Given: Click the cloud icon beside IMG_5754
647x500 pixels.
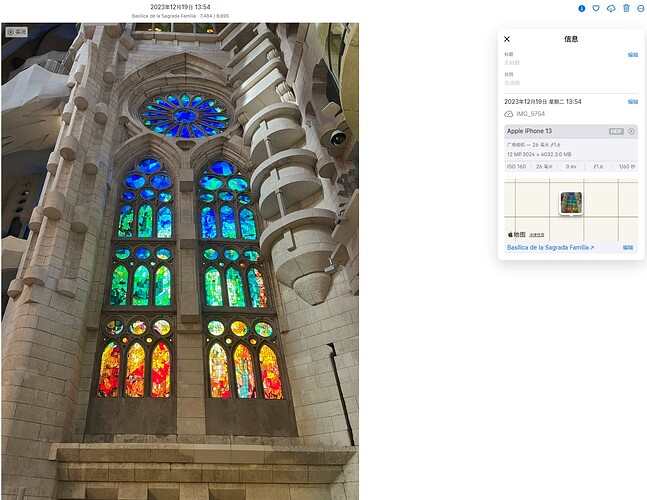Looking at the screenshot, I should [x=509, y=114].
